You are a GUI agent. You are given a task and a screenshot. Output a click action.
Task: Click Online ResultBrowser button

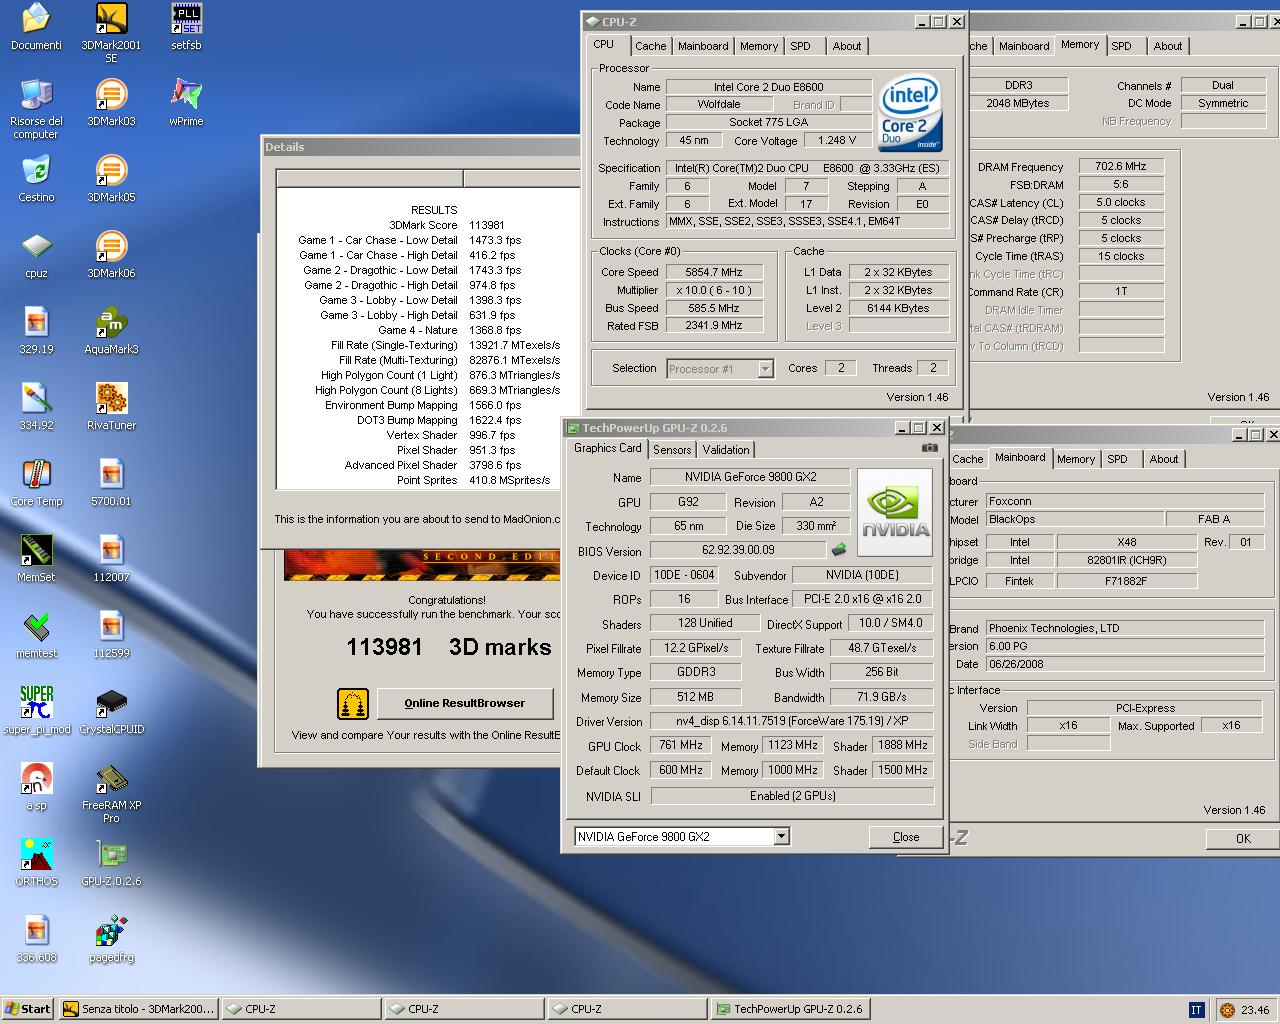point(465,703)
